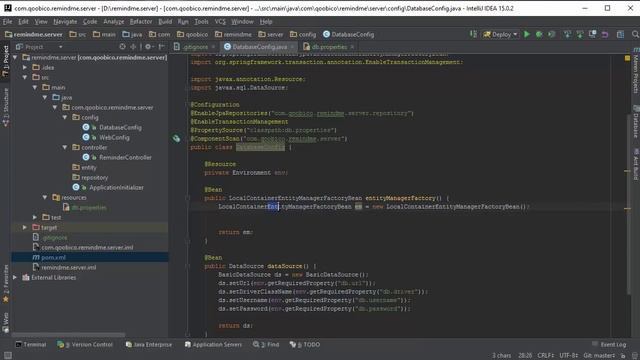Image resolution: width=640 pixels, height=360 pixels.
Task: Toggle the 1: Project side panel
Action: pyautogui.click(x=5, y=61)
